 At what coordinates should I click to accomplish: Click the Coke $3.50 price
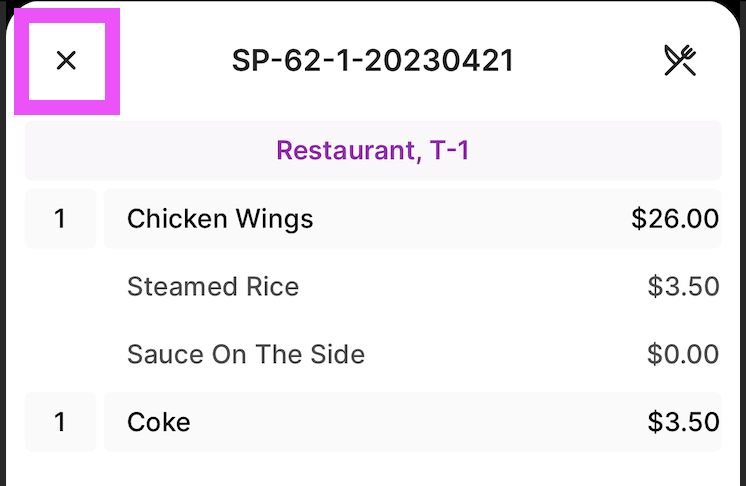(x=683, y=422)
